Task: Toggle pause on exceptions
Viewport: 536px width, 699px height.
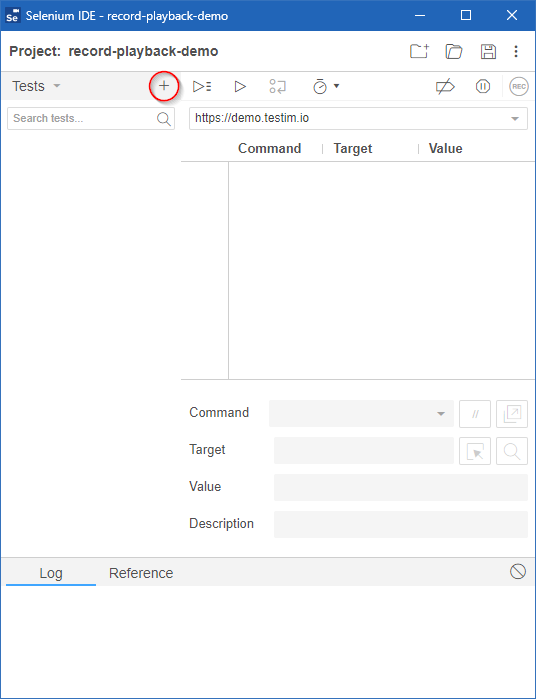Action: [x=483, y=86]
